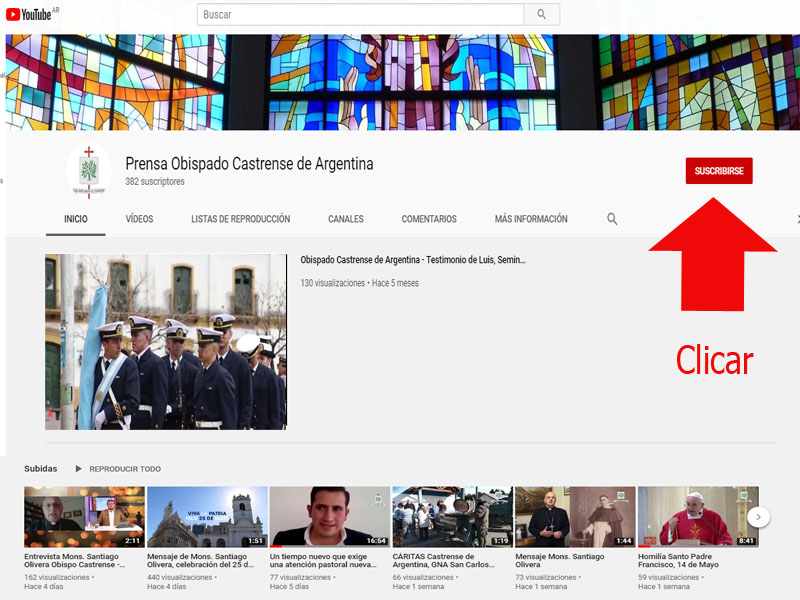Open the 25 de Mayo message thumbnail
The width and height of the screenshot is (800, 600).
point(207,517)
